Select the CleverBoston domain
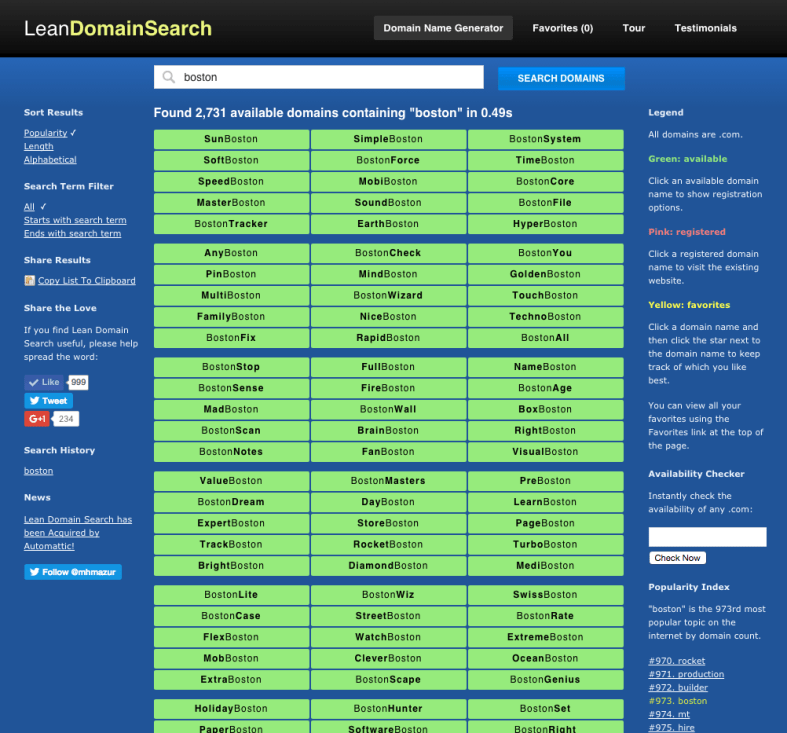This screenshot has width=787, height=733. pos(388,659)
